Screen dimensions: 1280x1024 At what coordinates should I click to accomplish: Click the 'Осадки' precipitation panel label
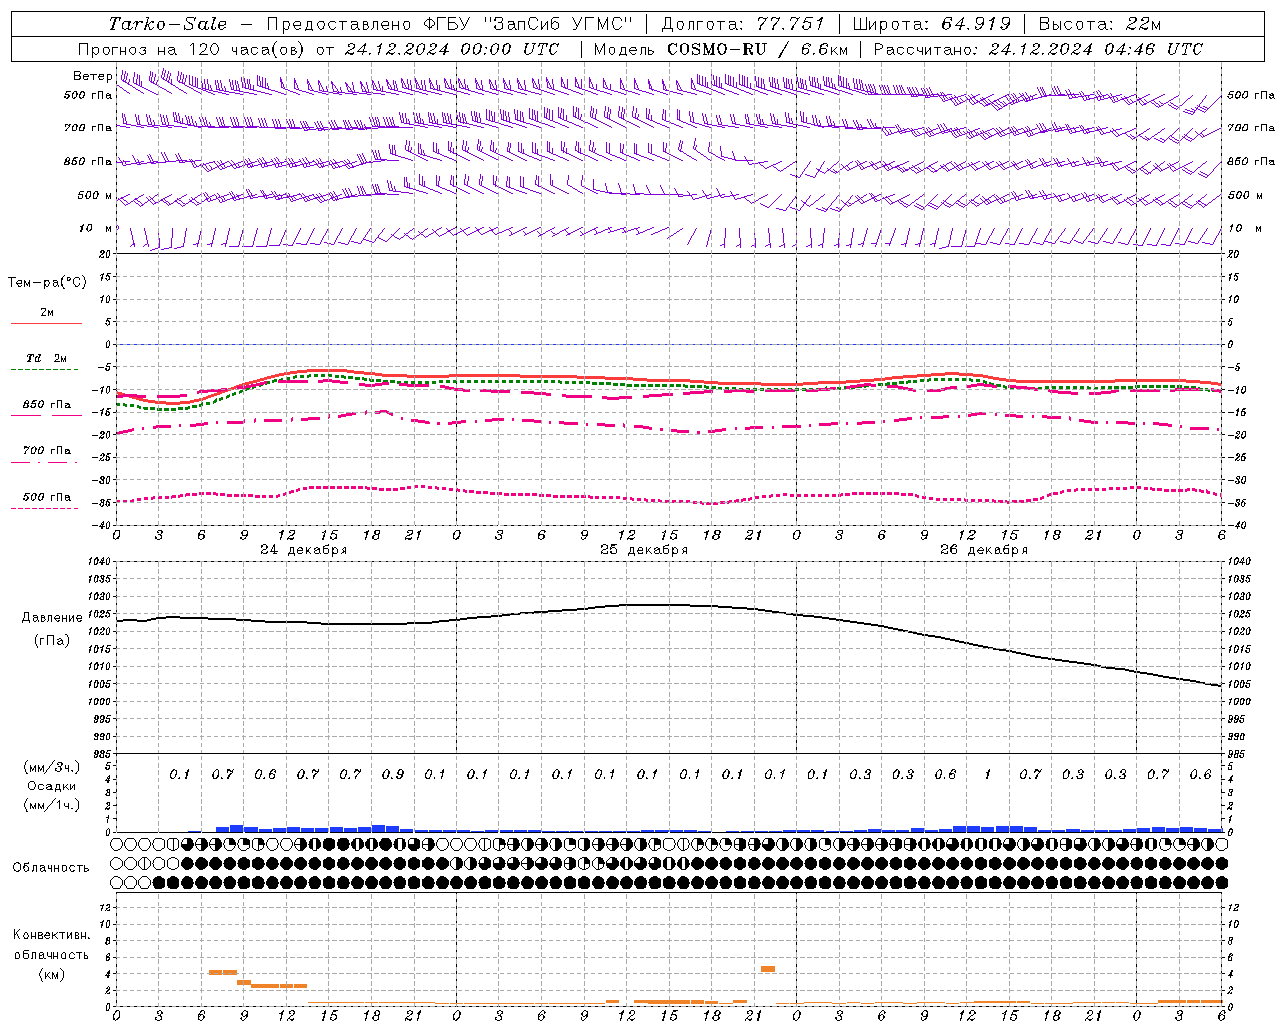click(51, 786)
